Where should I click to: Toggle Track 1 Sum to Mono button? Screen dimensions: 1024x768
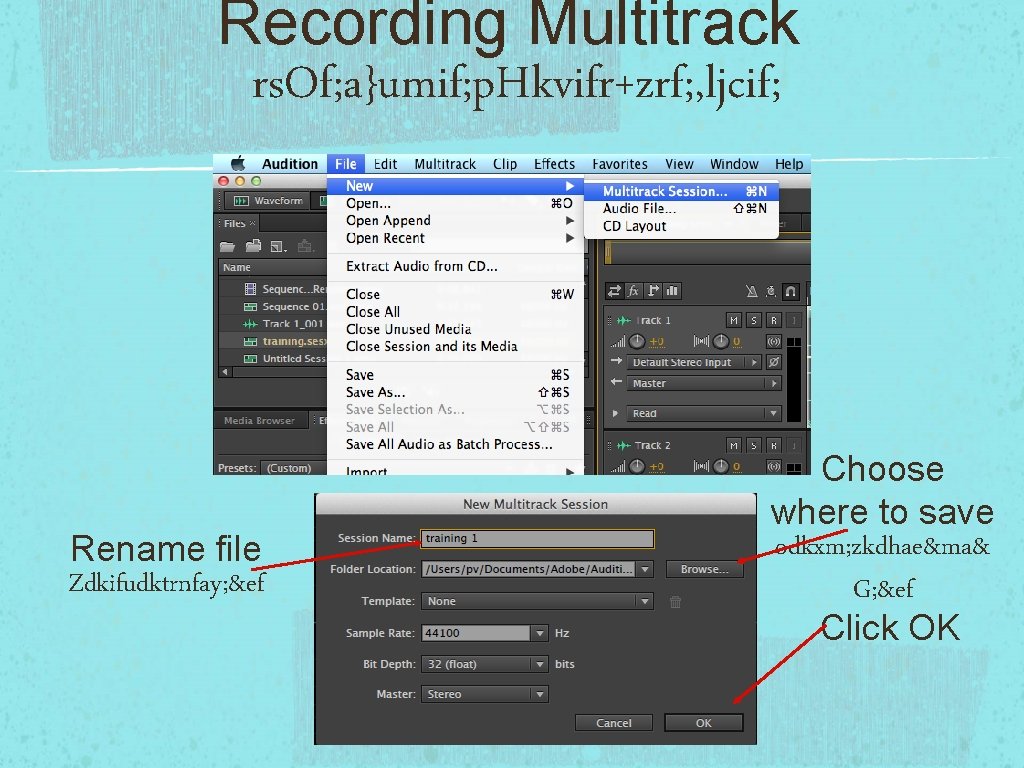click(x=774, y=341)
